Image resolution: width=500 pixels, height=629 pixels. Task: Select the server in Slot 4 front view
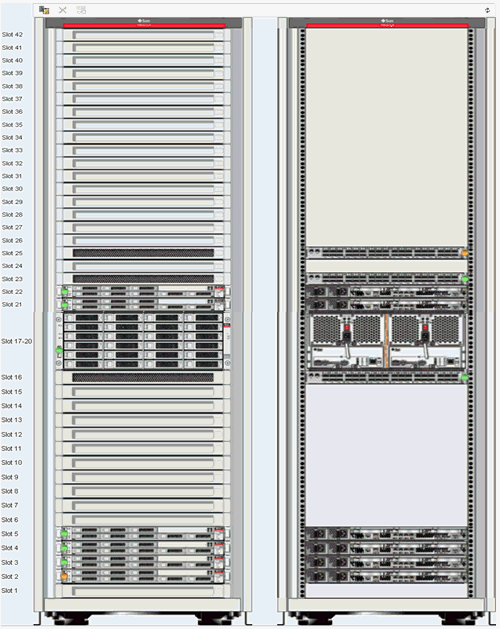[x=143, y=548]
